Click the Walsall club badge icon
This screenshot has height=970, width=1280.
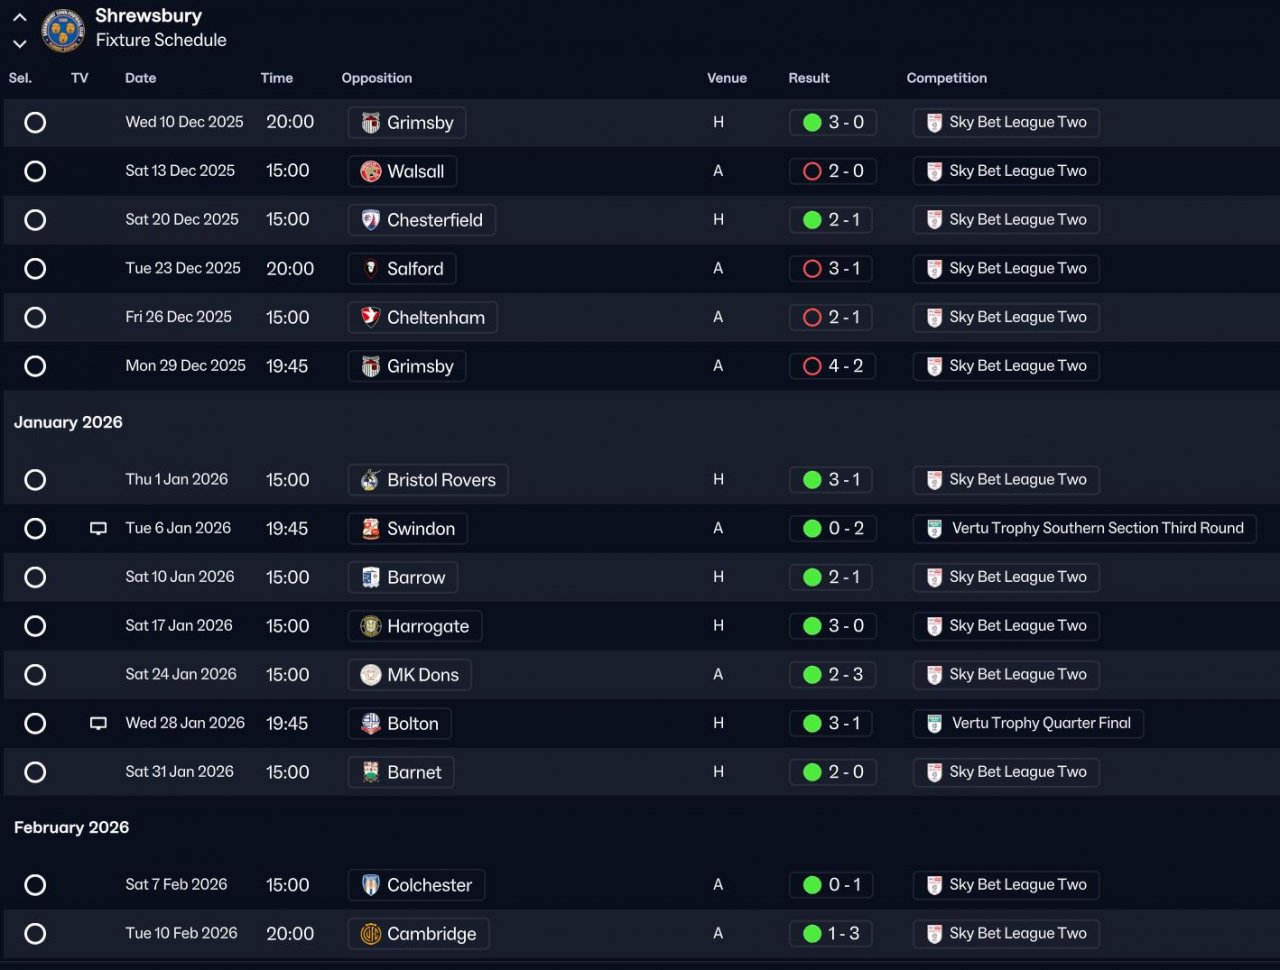click(x=371, y=172)
